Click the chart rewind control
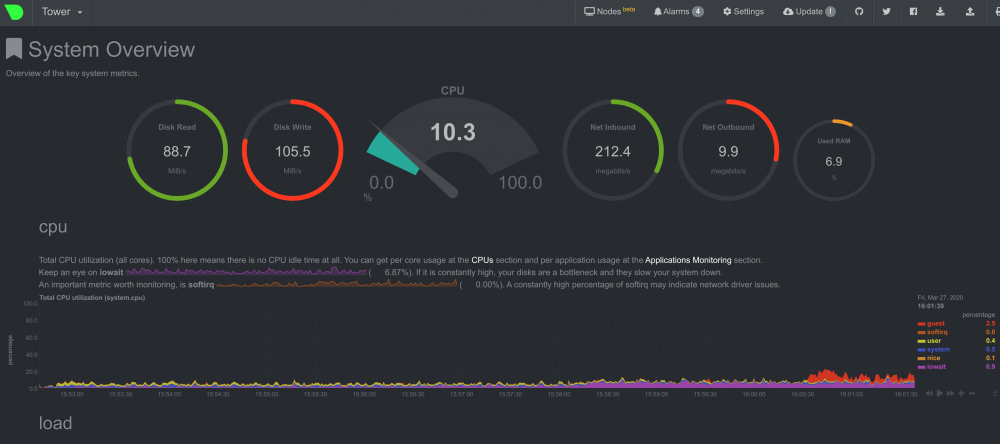Screen dimensions: 1000x444 [x=930, y=393]
